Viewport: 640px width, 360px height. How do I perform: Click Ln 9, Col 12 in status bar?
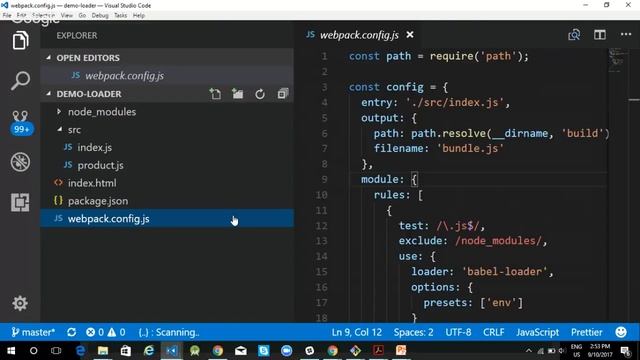pyautogui.click(x=357, y=332)
